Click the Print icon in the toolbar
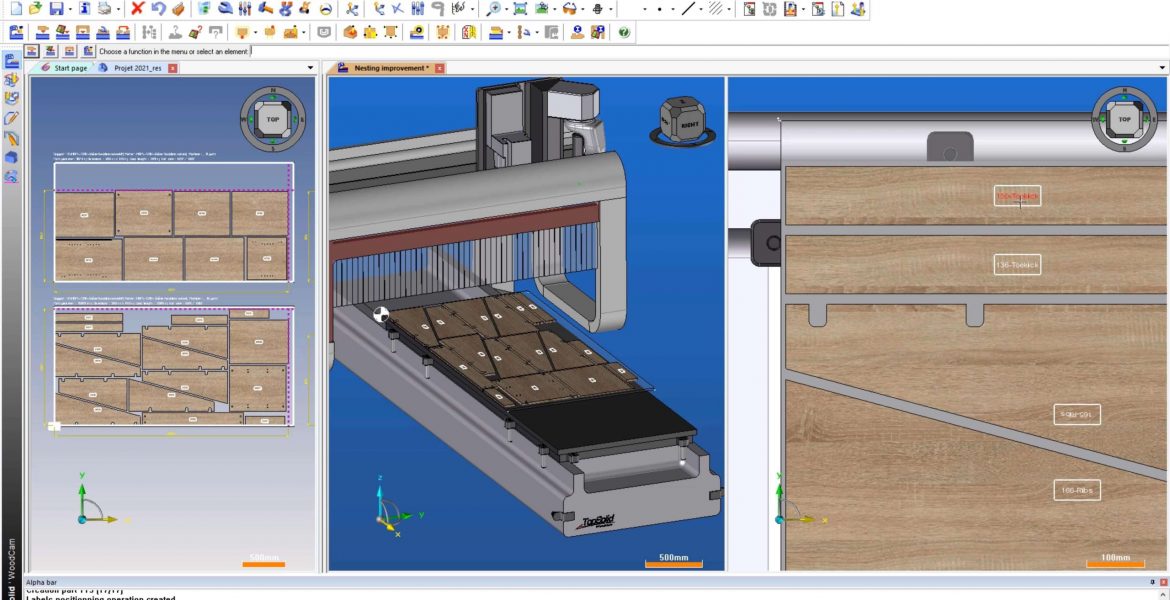The image size is (1170, 600). [104, 9]
